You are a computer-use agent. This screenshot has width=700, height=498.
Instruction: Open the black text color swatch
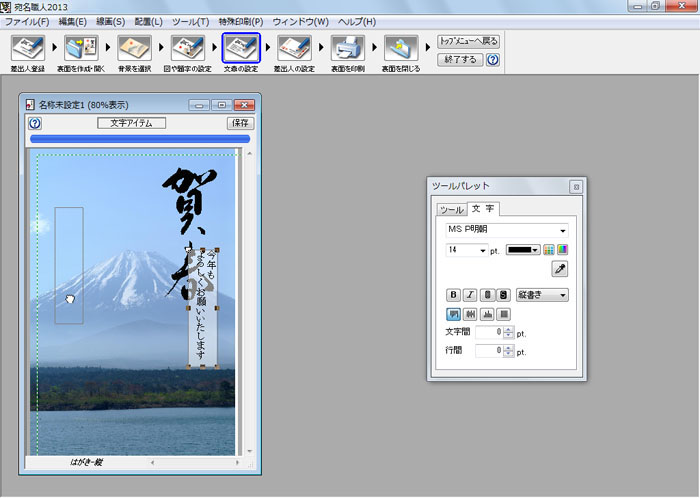click(523, 250)
